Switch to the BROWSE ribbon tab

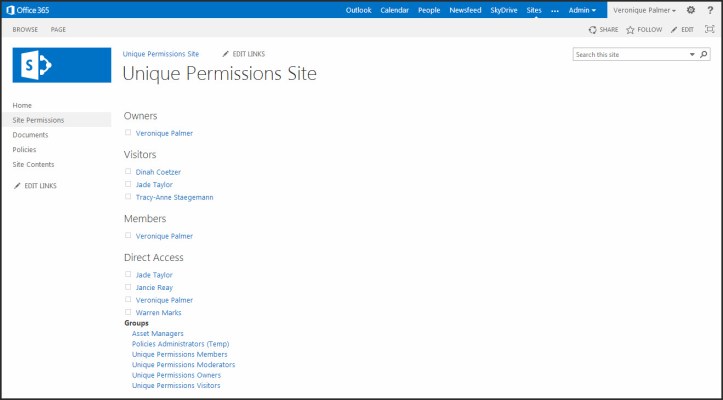25,30
